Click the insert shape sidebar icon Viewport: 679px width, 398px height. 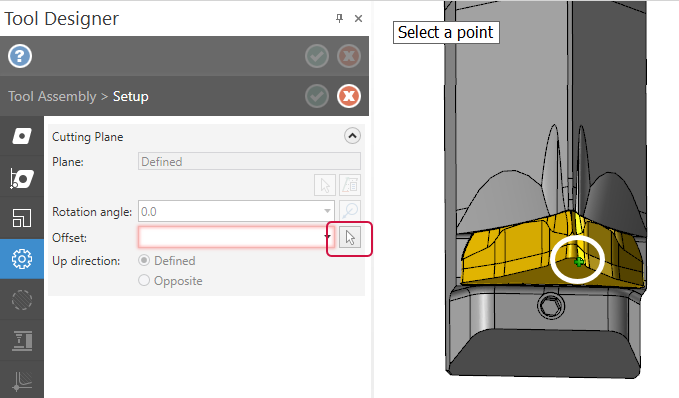[x=22, y=136]
